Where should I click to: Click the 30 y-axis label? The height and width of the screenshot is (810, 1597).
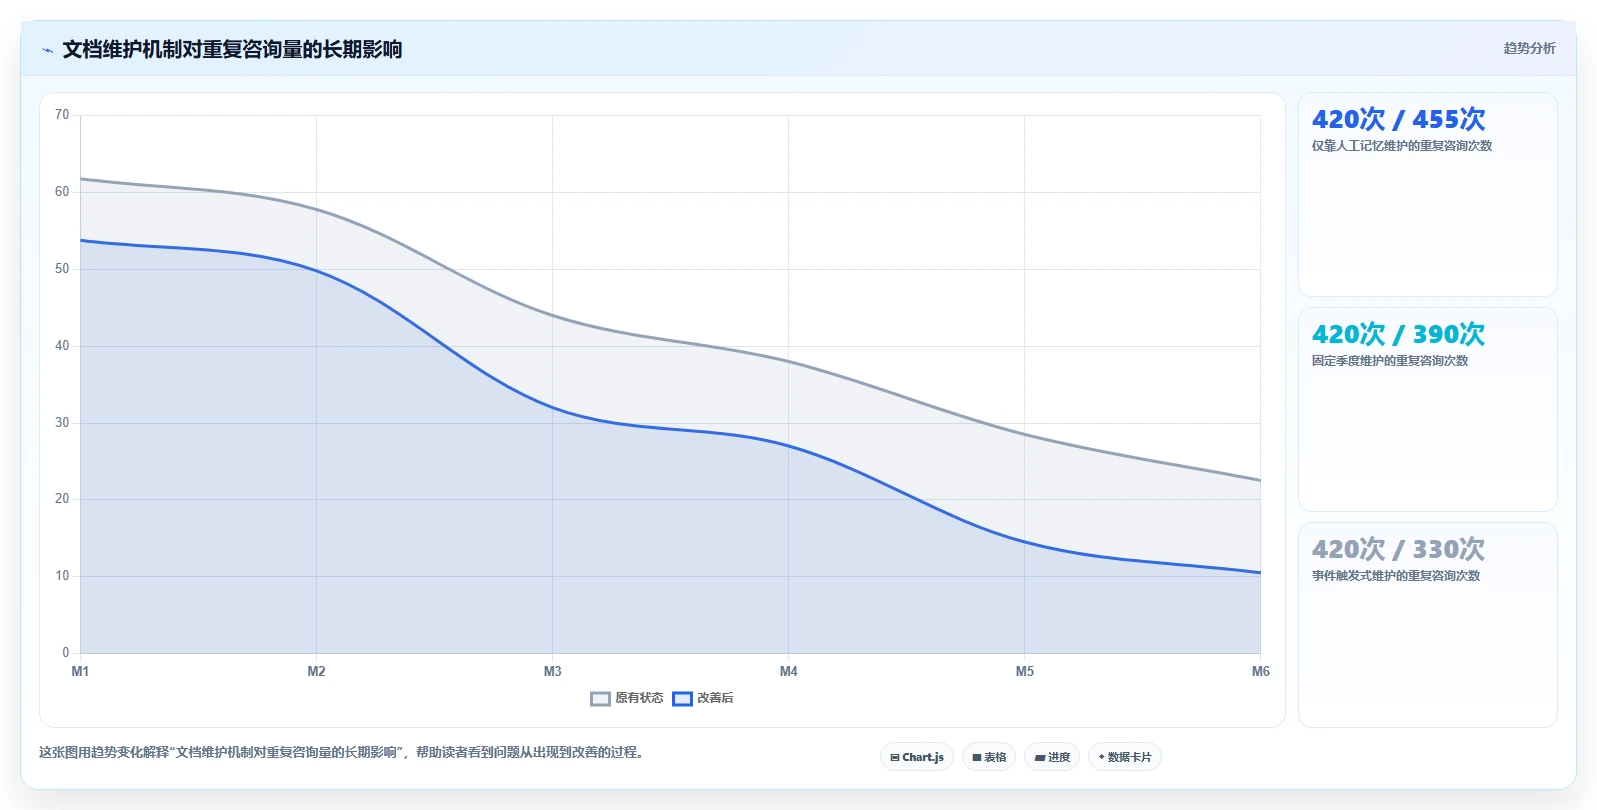click(x=62, y=423)
